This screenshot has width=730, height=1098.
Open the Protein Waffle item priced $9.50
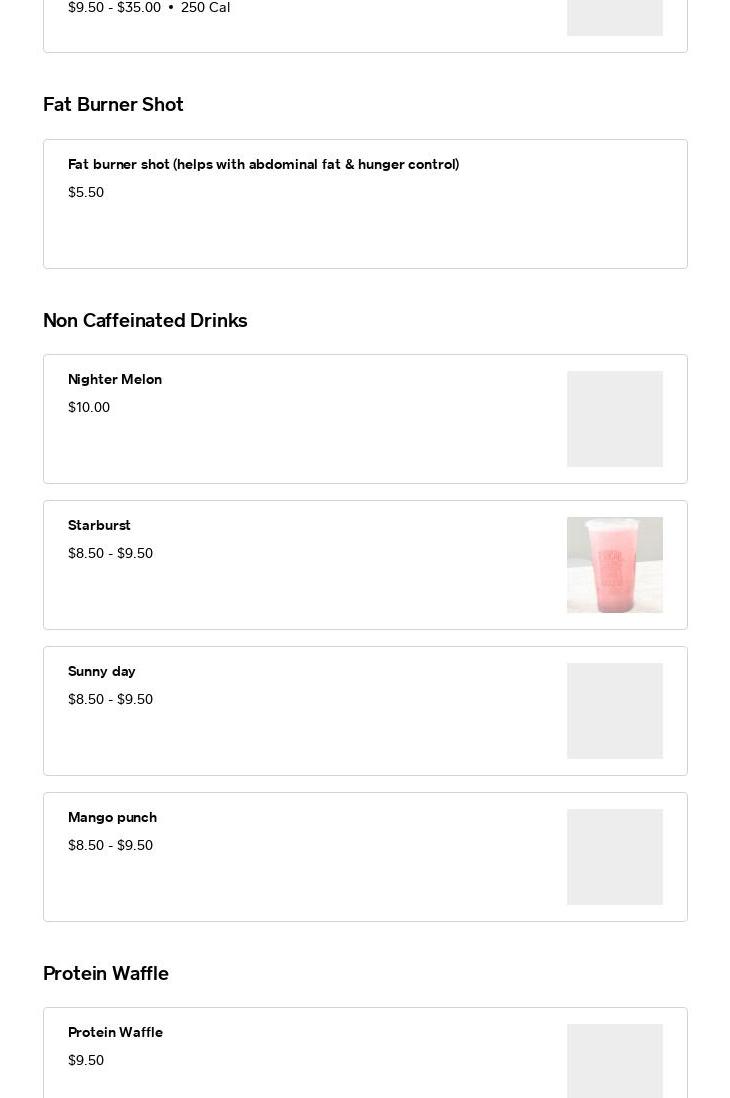115,1032
